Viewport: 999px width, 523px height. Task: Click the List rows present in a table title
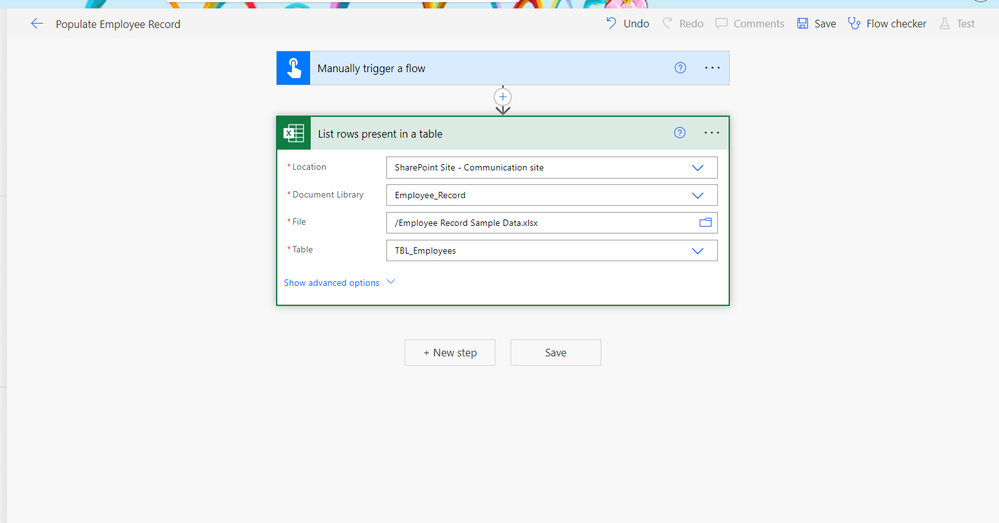tap(380, 134)
